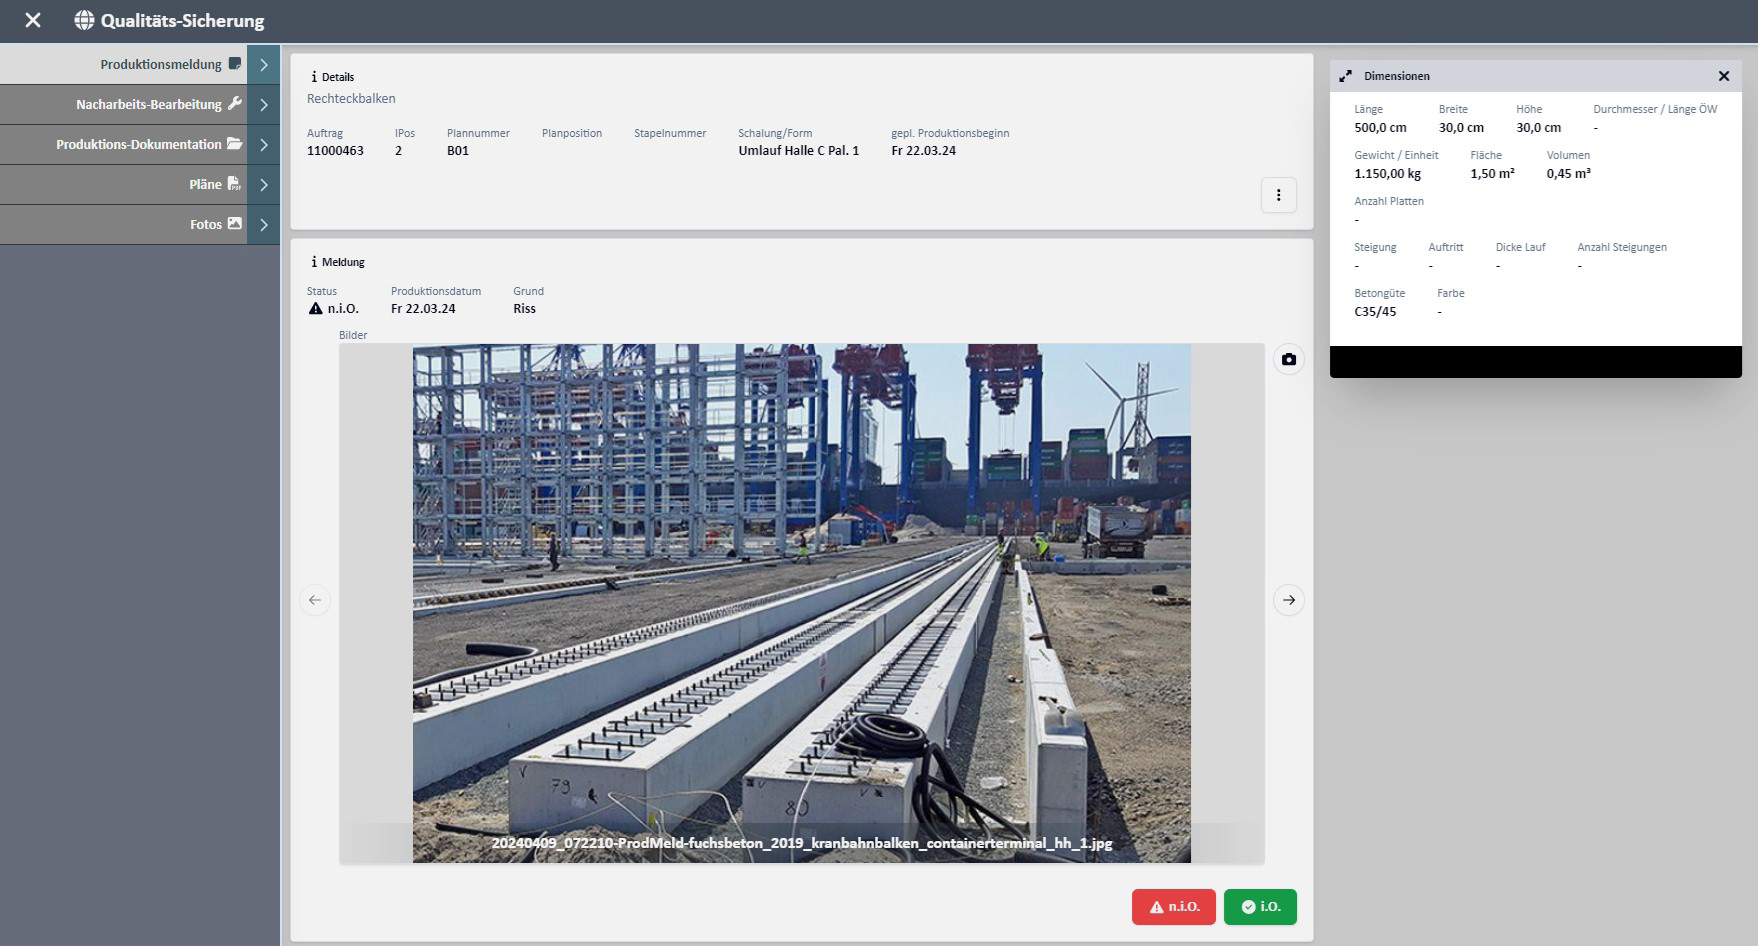Open the Nacharbeits-Bearbeitung menu item
The height and width of the screenshot is (946, 1758).
123,104
